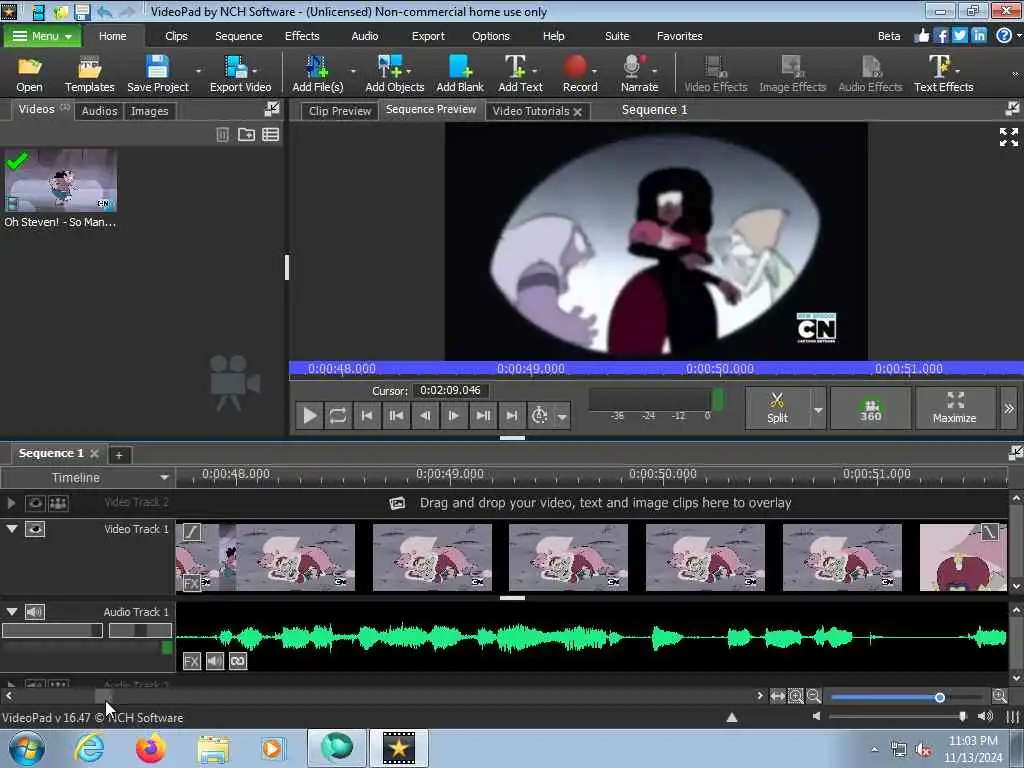
Task: Click the new folder icon in the bin
Action: (246, 135)
